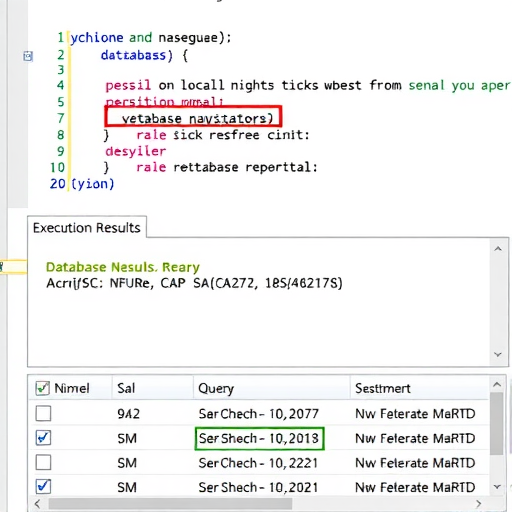Click the horizontal scroll right arrow
Viewport: 512px width, 512px height.
point(479,504)
